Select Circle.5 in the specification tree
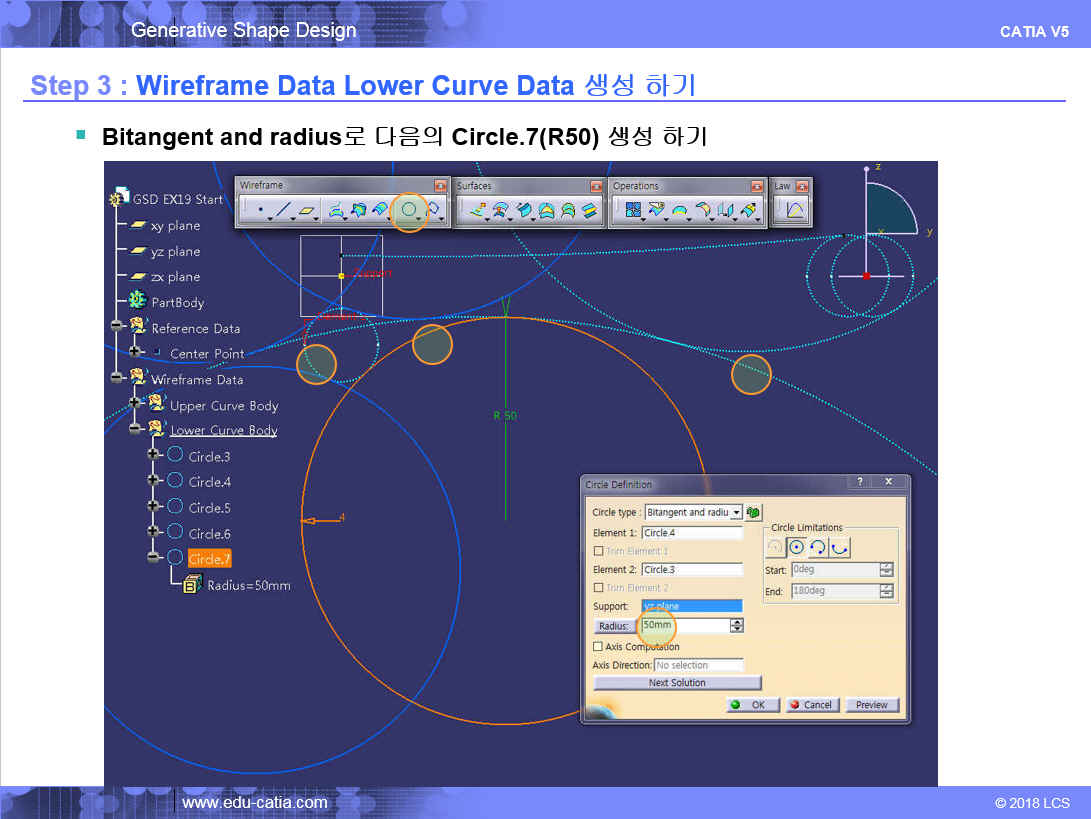 tap(209, 508)
